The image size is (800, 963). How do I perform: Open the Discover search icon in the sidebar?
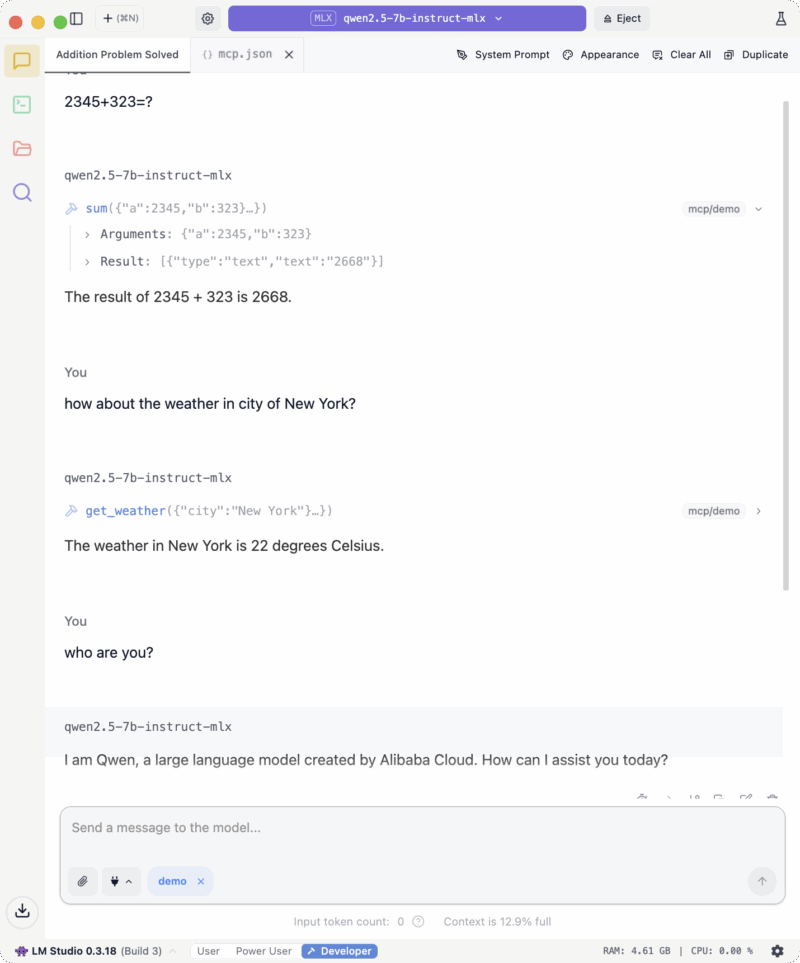(22, 192)
